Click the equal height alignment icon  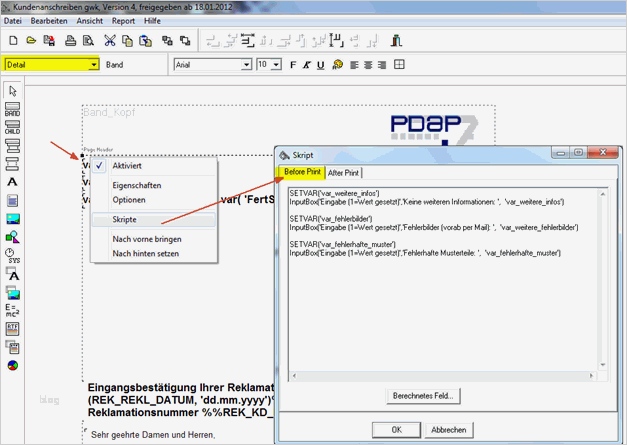336,40
